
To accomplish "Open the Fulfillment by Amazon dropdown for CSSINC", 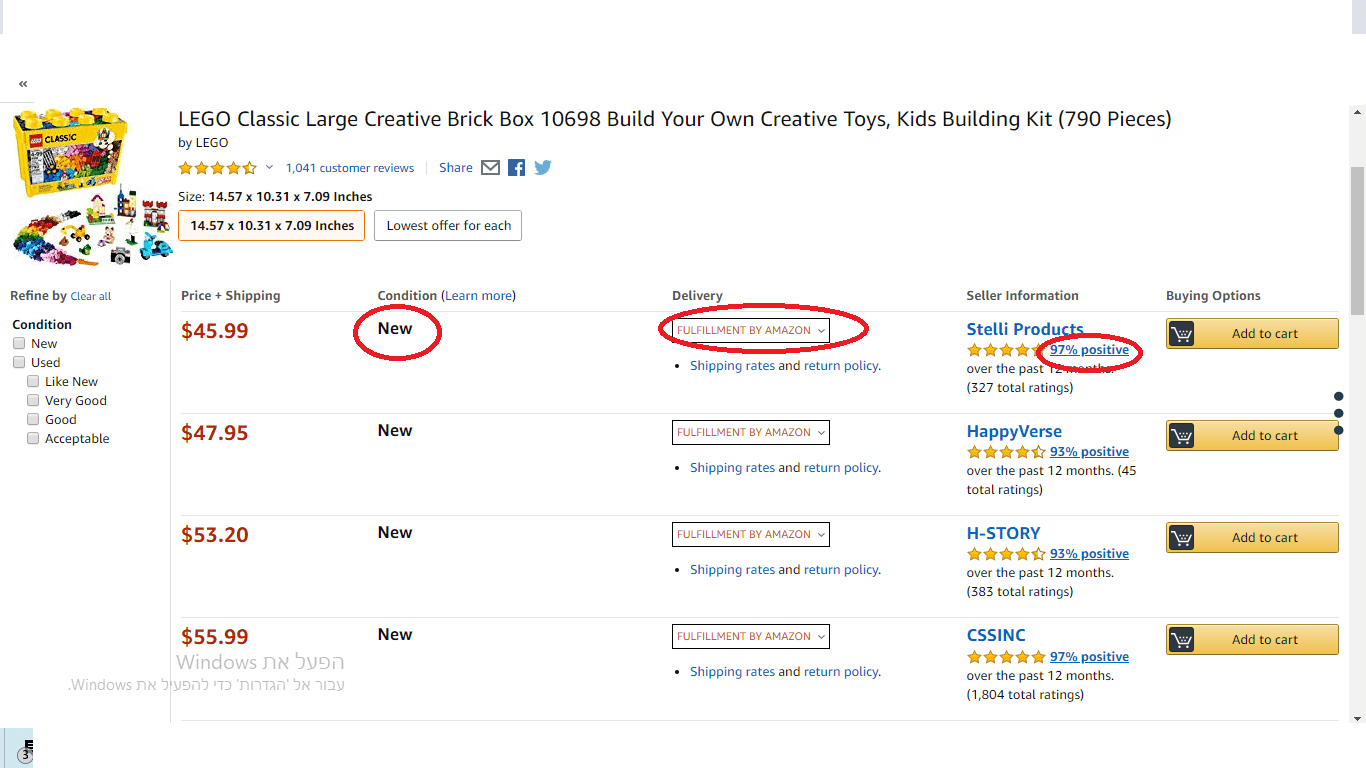I will [x=750, y=637].
